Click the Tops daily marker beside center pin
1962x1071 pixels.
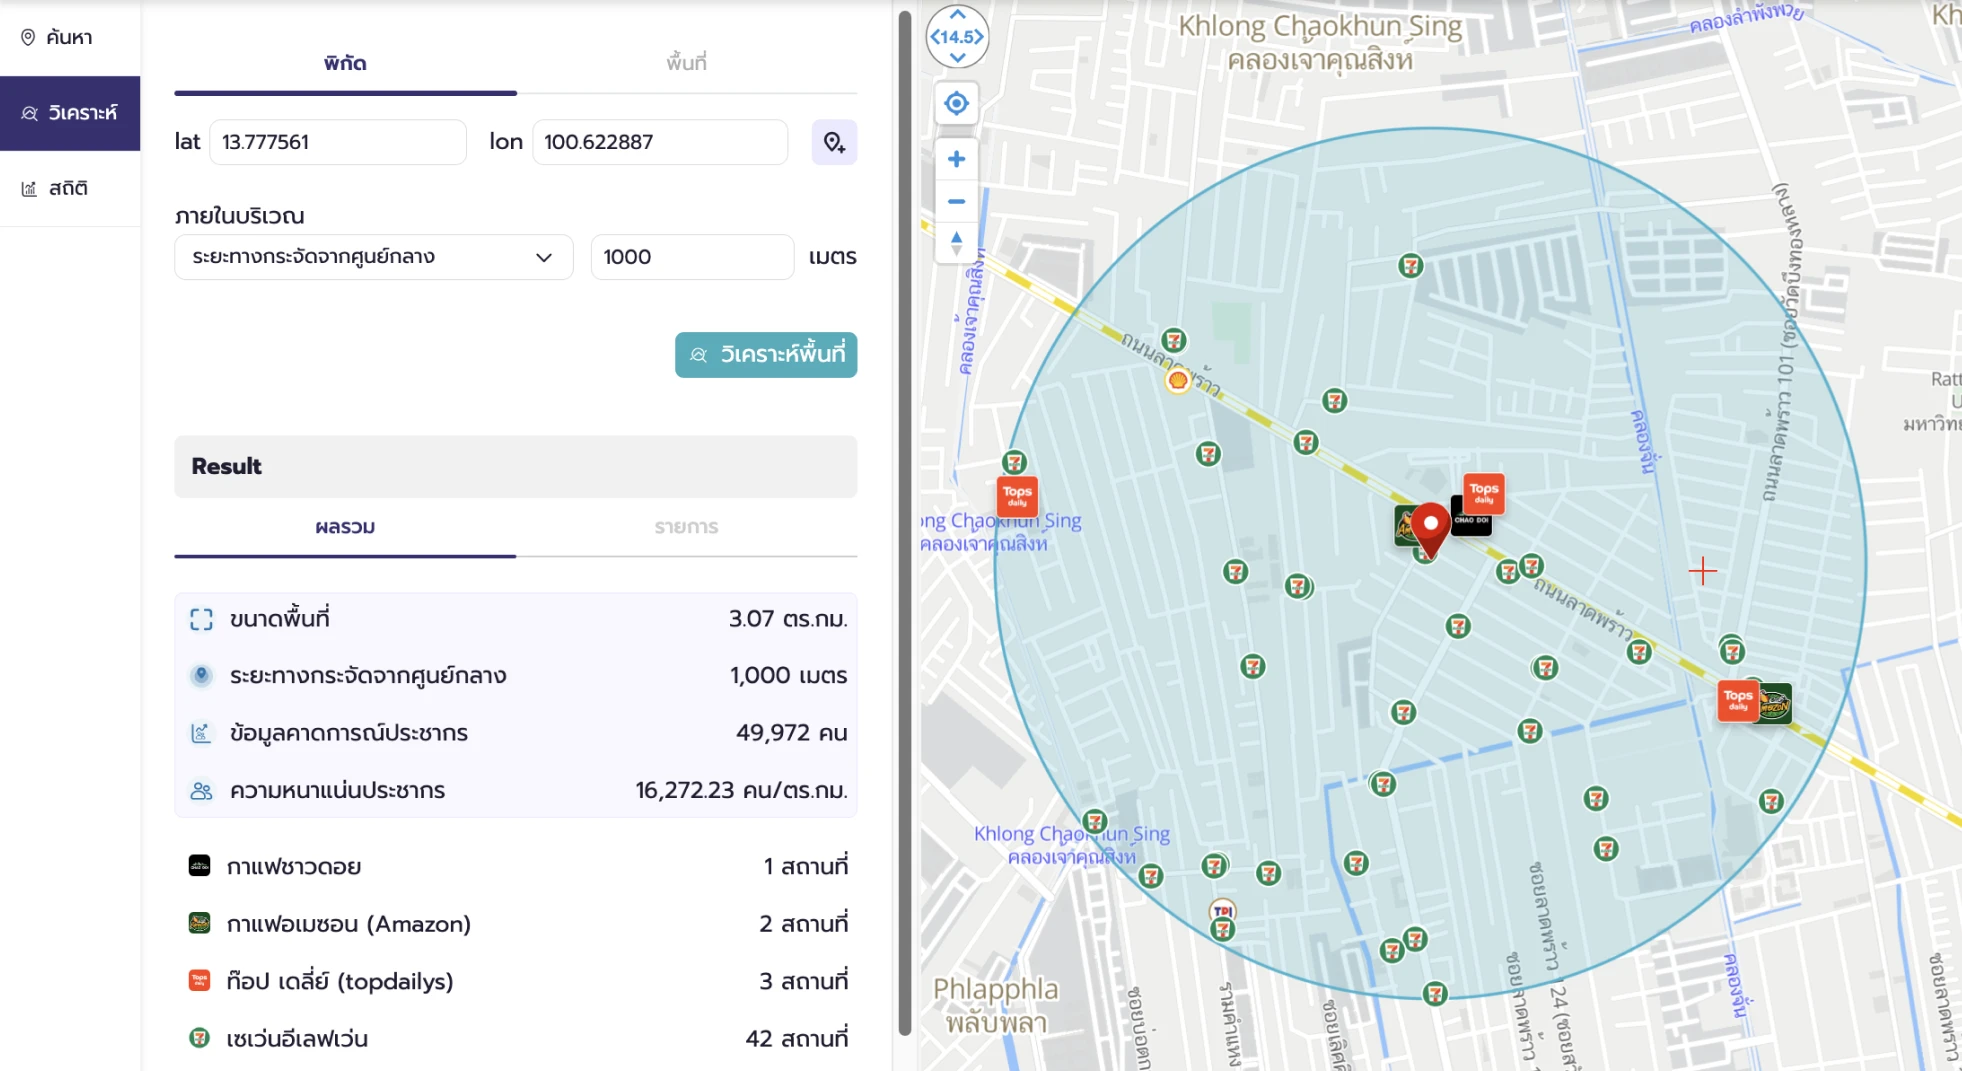(1484, 493)
